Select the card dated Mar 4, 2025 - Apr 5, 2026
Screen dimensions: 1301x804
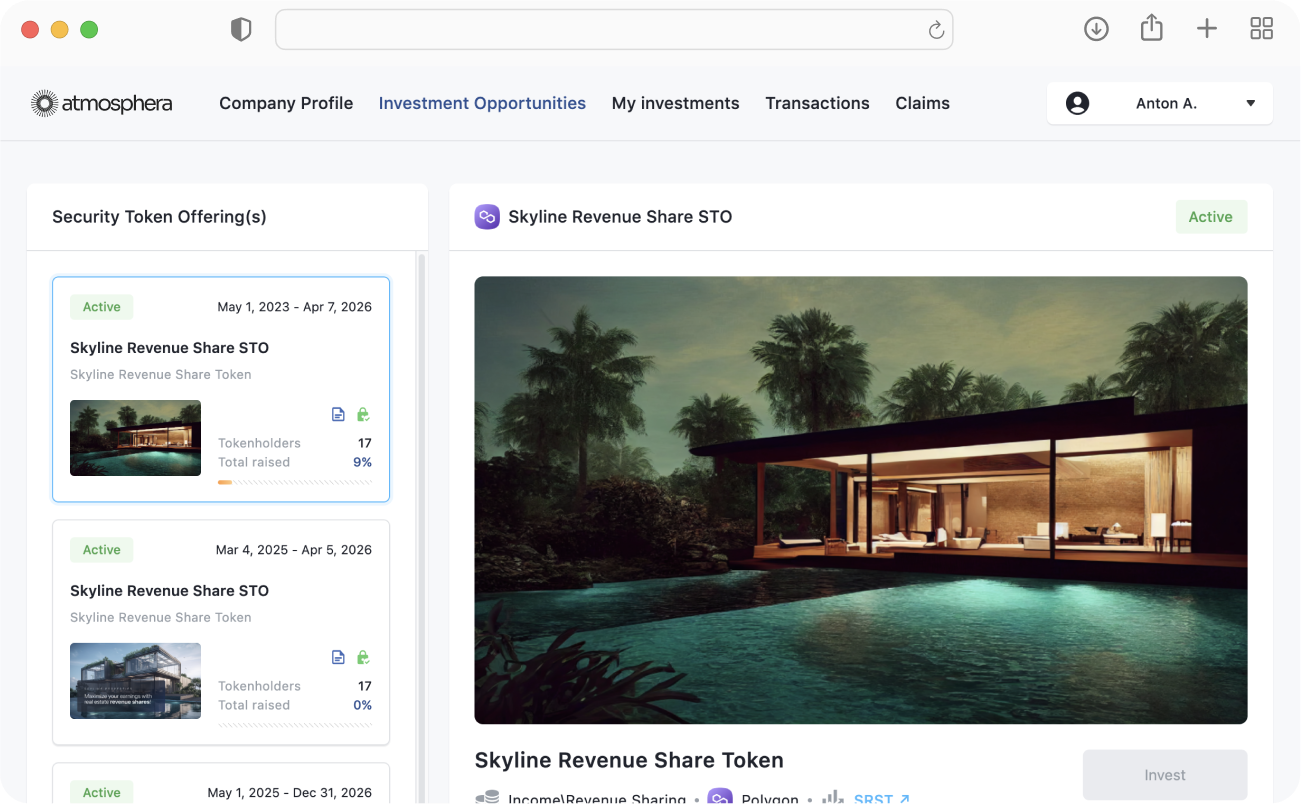click(x=221, y=632)
